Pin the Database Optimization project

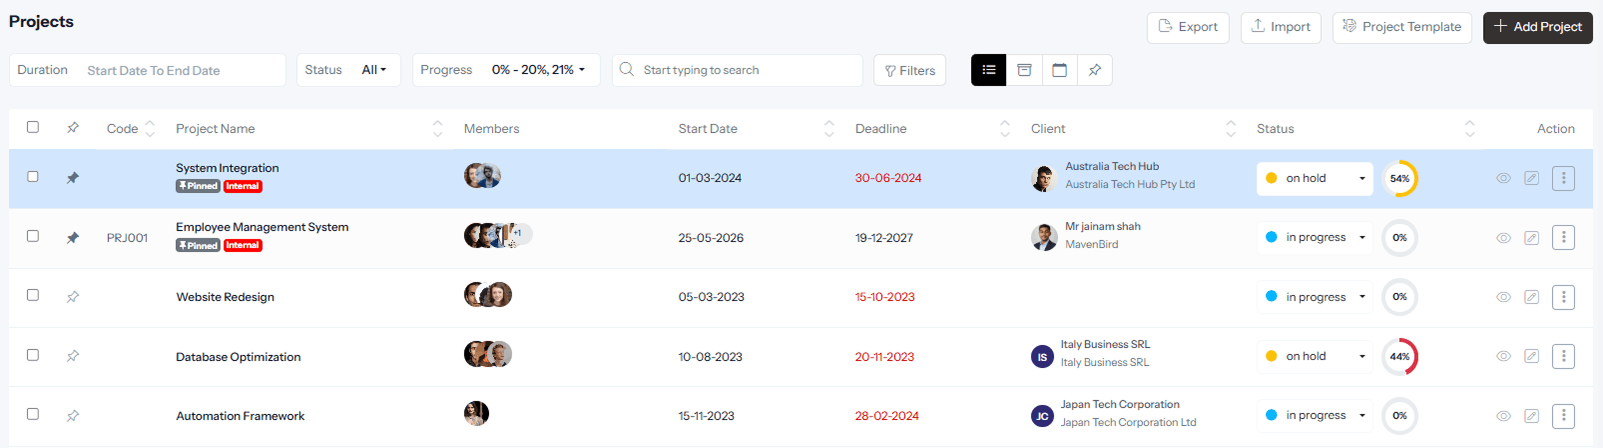(x=72, y=356)
